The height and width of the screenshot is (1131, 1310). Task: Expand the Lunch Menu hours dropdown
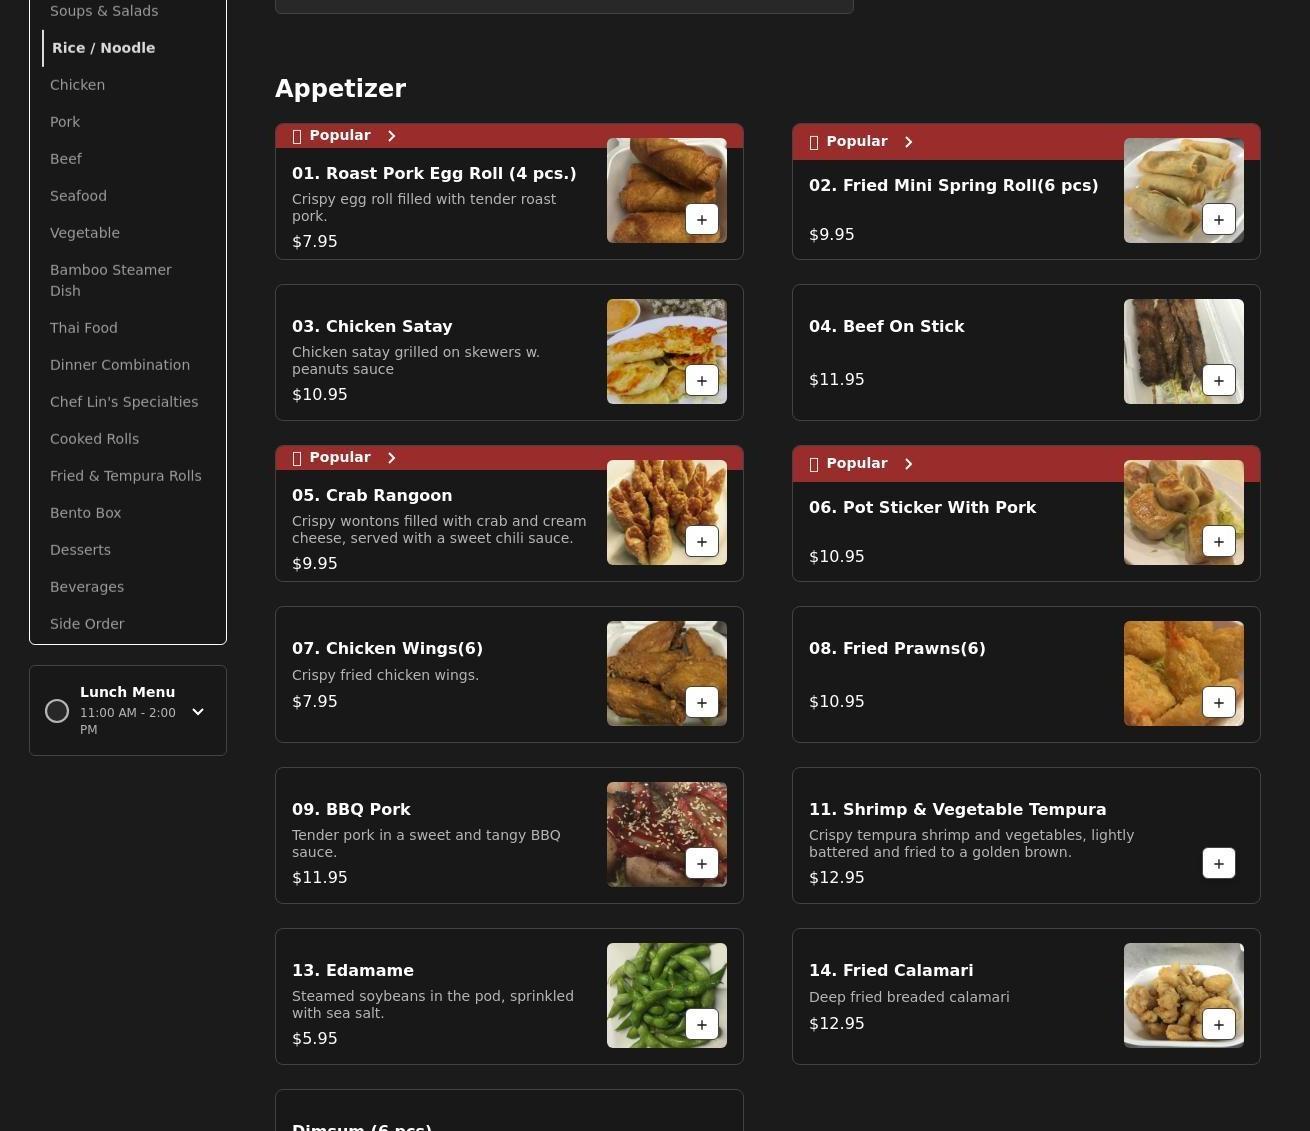pyautogui.click(x=198, y=712)
